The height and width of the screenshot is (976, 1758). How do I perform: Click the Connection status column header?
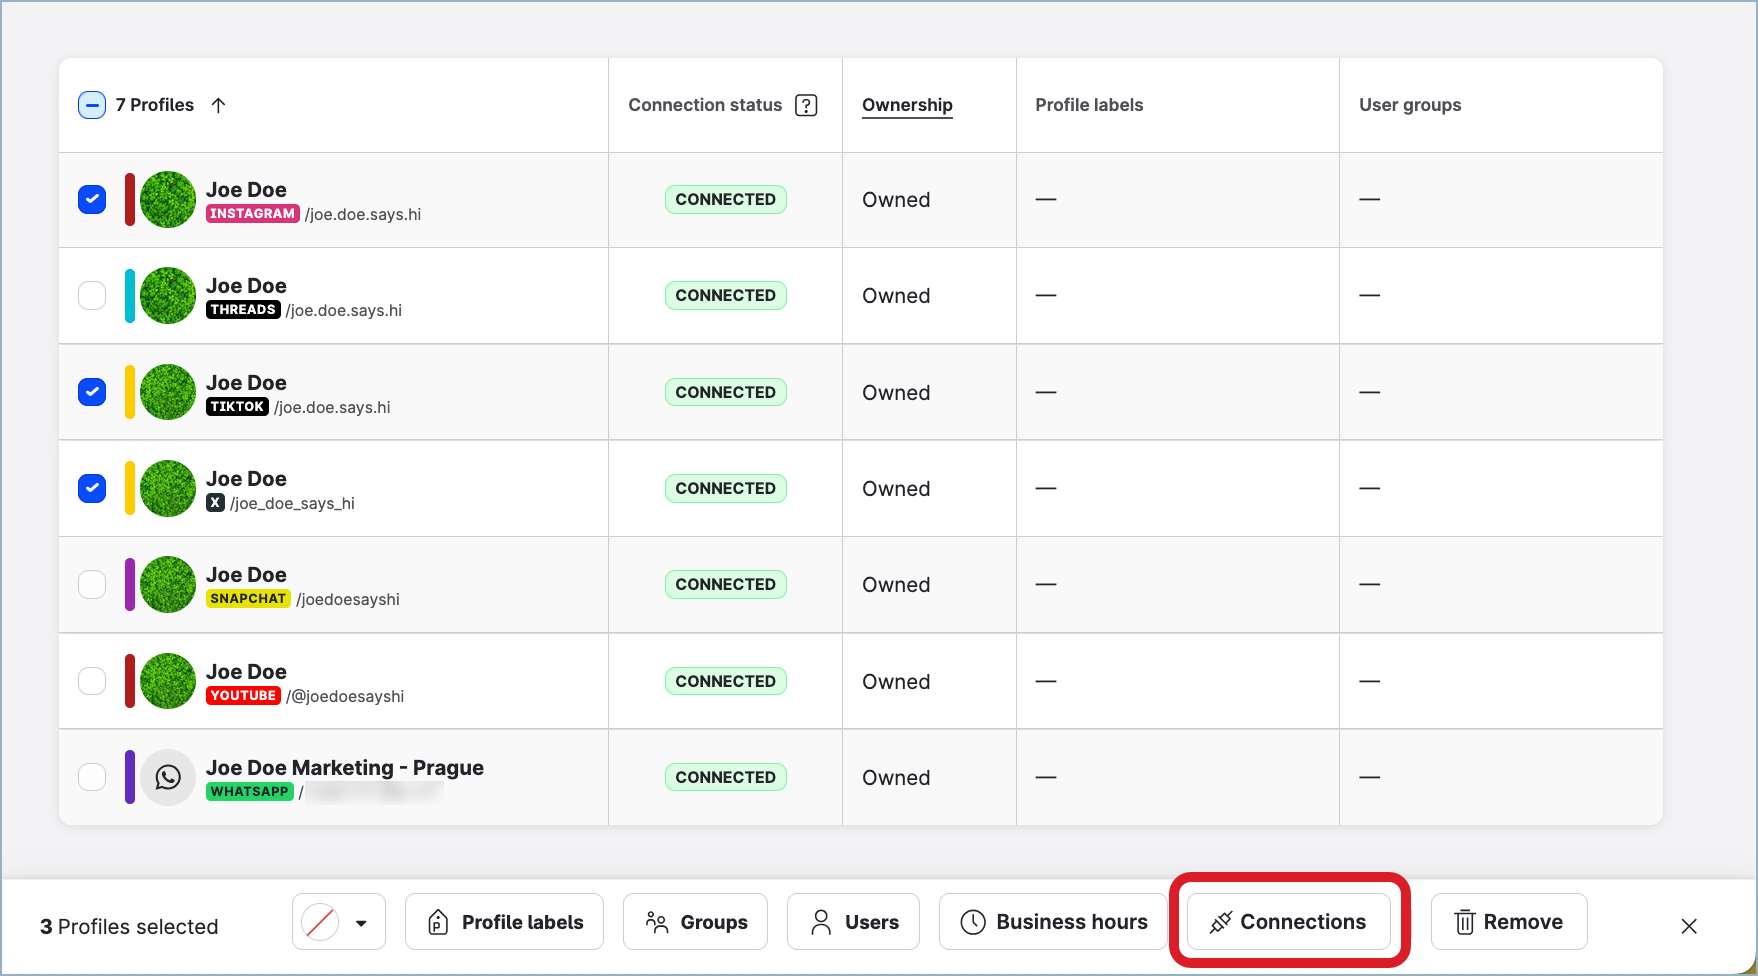pyautogui.click(x=705, y=104)
